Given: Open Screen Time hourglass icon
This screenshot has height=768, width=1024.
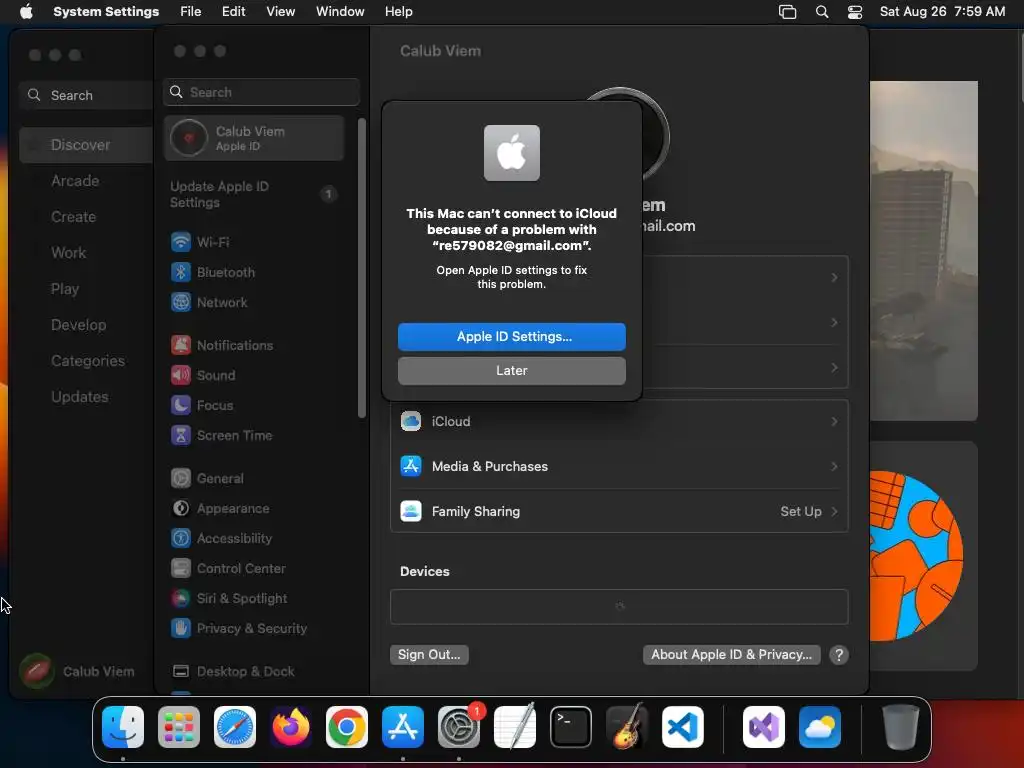Looking at the screenshot, I should pos(181,435).
